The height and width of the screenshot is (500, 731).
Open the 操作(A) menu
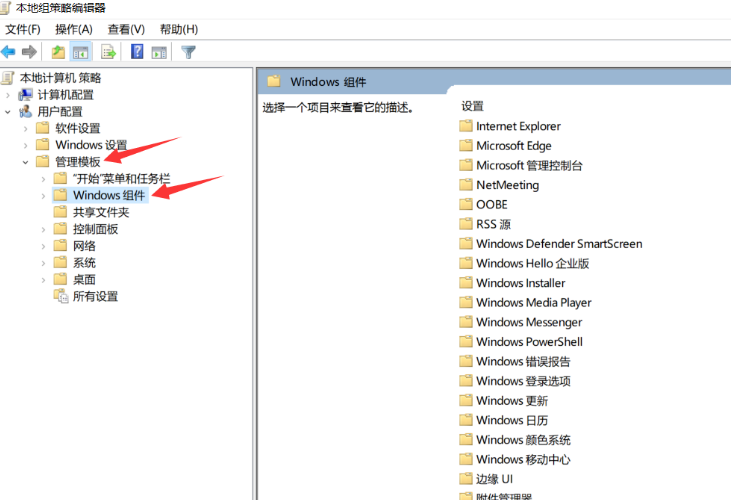pyautogui.click(x=74, y=29)
